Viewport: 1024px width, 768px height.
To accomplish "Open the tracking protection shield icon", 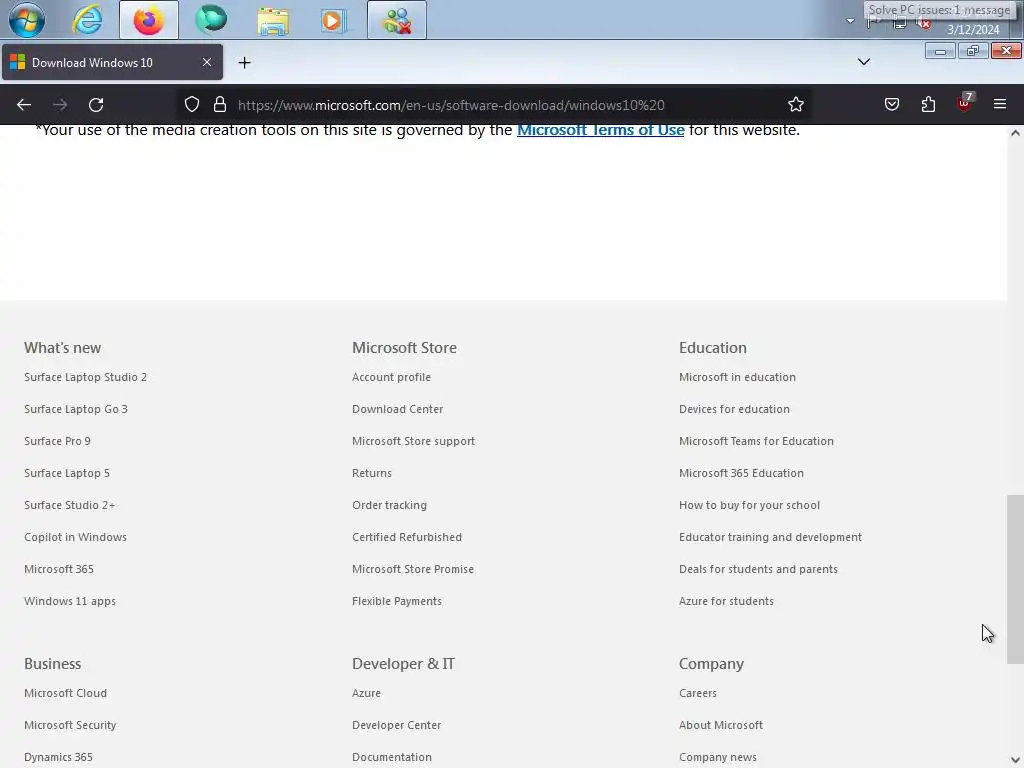I will click(x=191, y=104).
